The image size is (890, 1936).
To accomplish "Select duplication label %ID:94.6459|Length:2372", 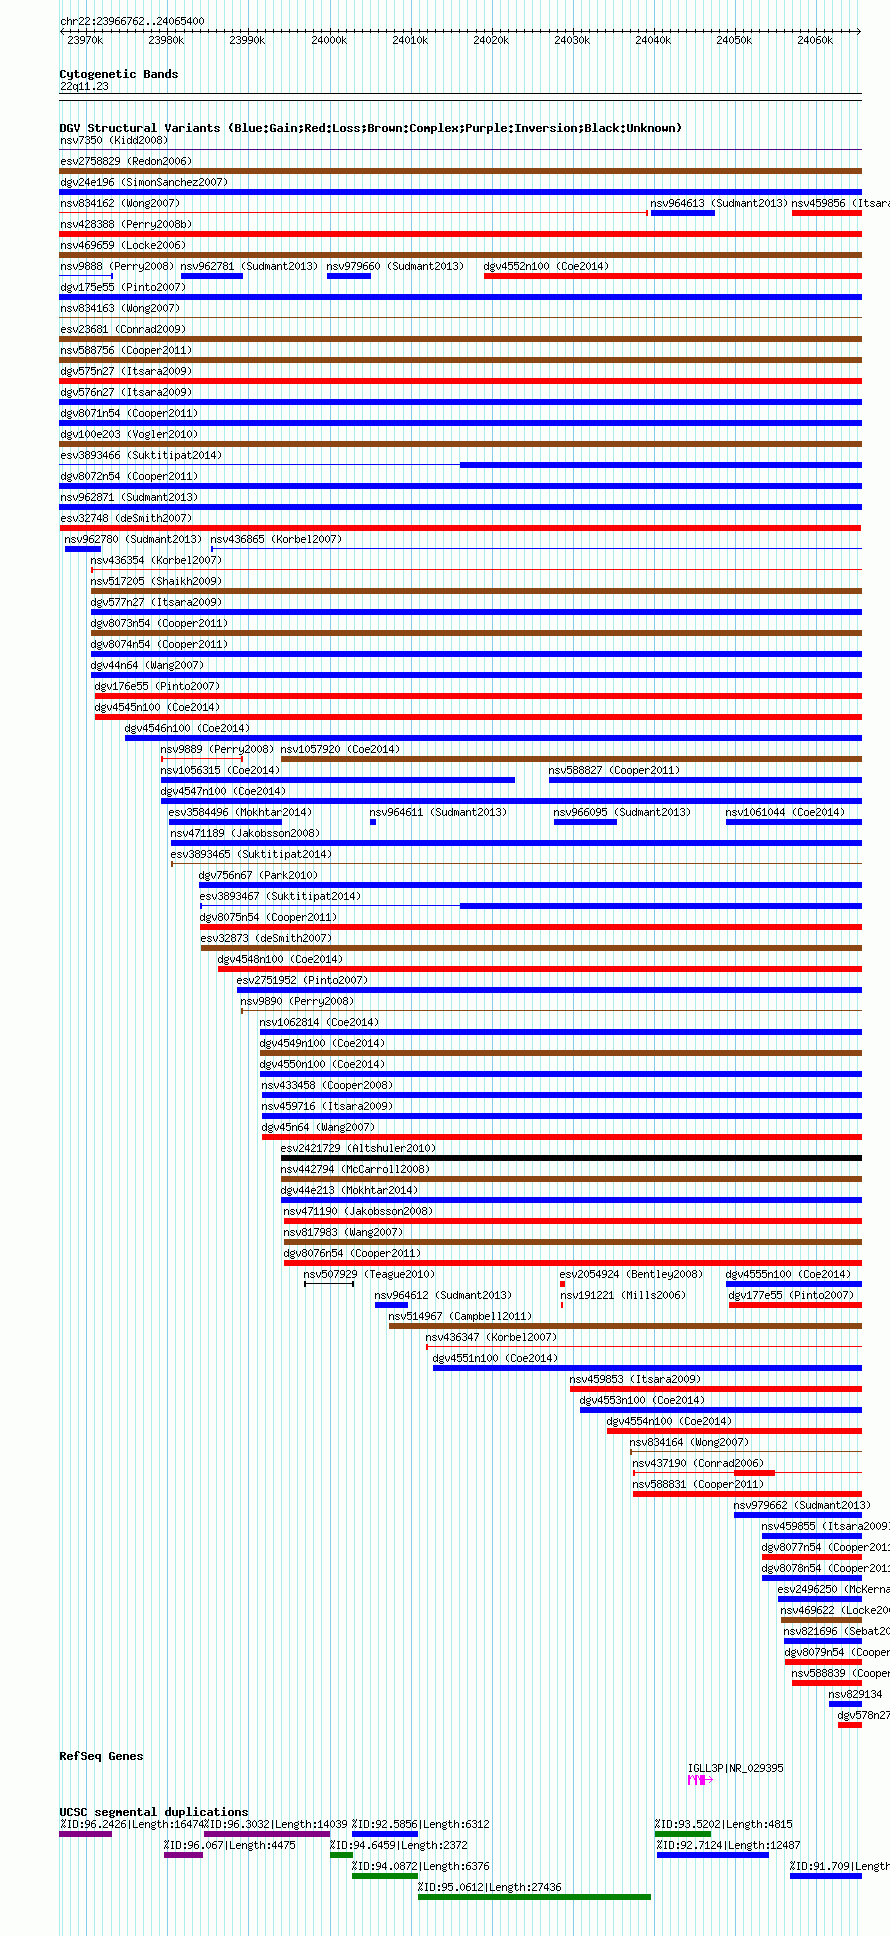I will 398,1845.
